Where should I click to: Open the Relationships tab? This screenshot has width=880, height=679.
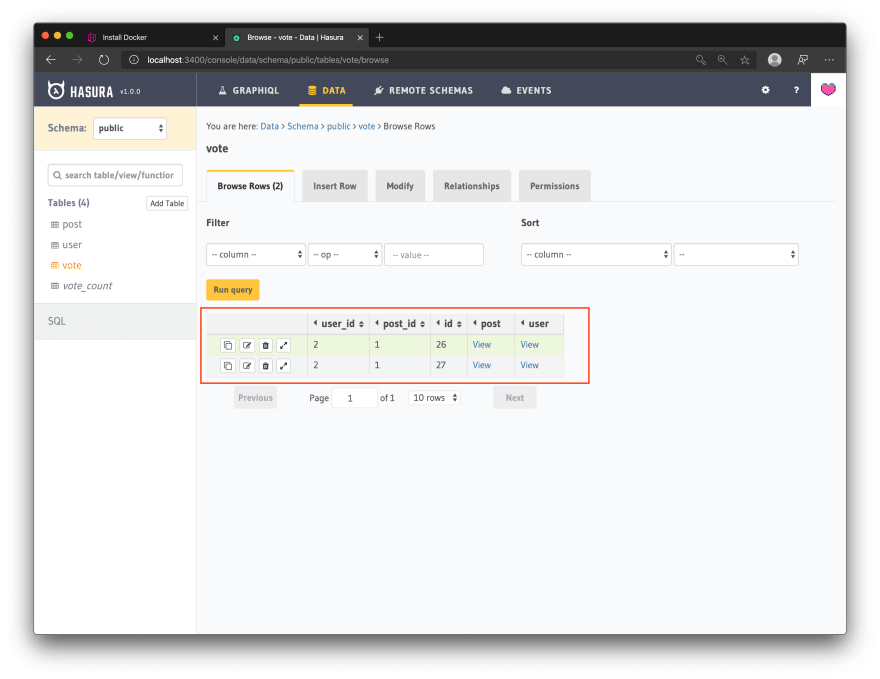pyautogui.click(x=472, y=186)
